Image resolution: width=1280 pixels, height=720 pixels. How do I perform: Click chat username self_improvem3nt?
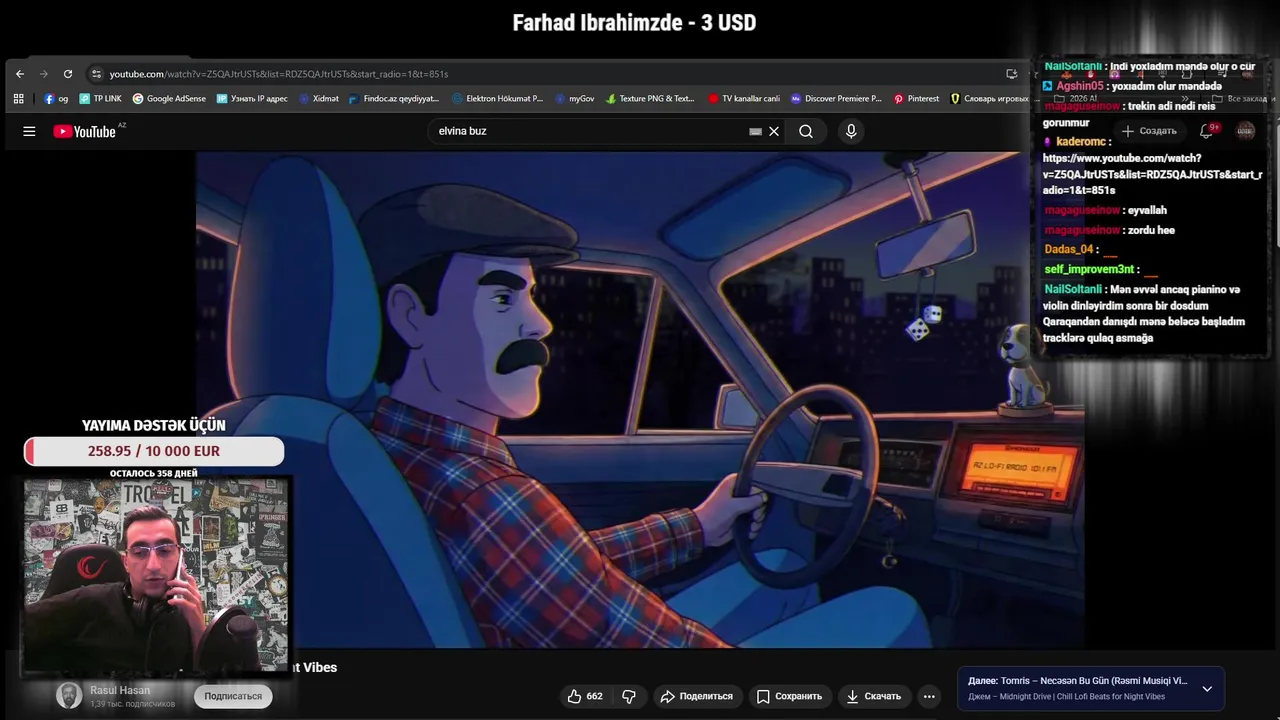(x=1089, y=270)
